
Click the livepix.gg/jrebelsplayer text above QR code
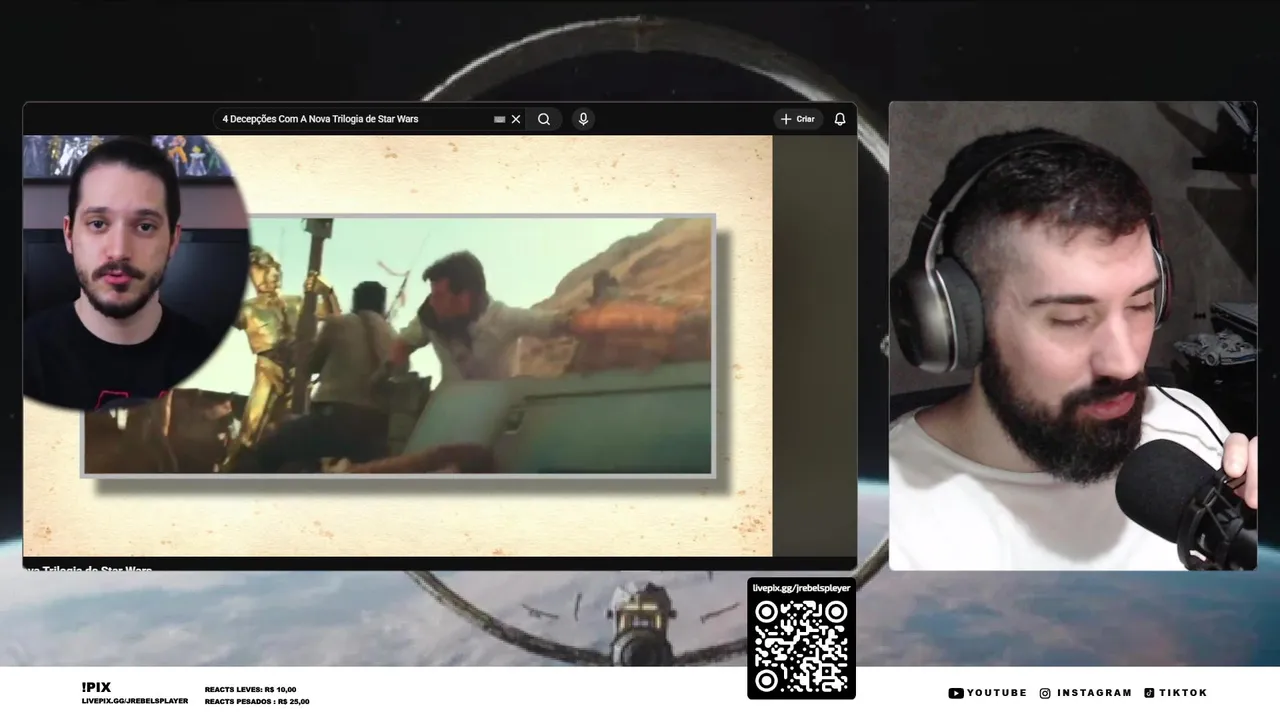801,588
